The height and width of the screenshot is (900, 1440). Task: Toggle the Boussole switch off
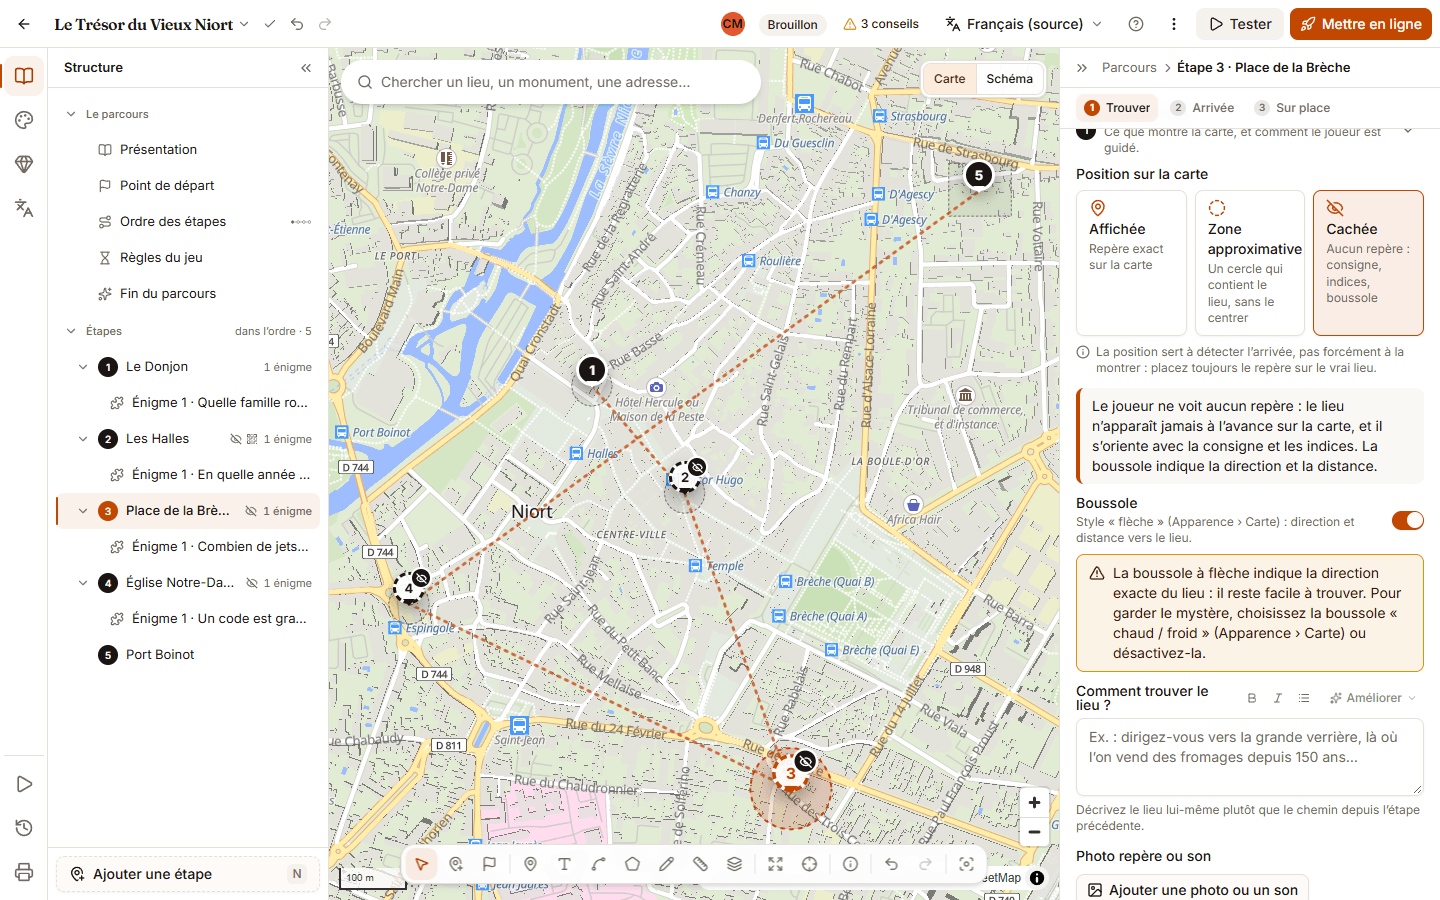[1408, 520]
